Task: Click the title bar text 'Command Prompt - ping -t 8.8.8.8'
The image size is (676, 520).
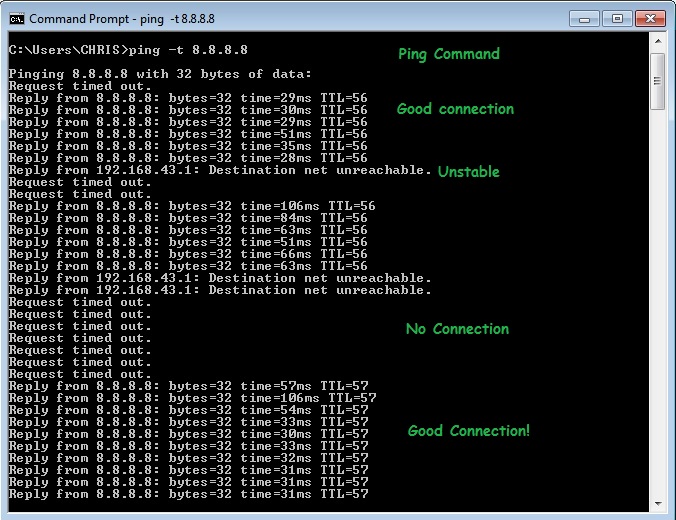Action: (x=122, y=19)
